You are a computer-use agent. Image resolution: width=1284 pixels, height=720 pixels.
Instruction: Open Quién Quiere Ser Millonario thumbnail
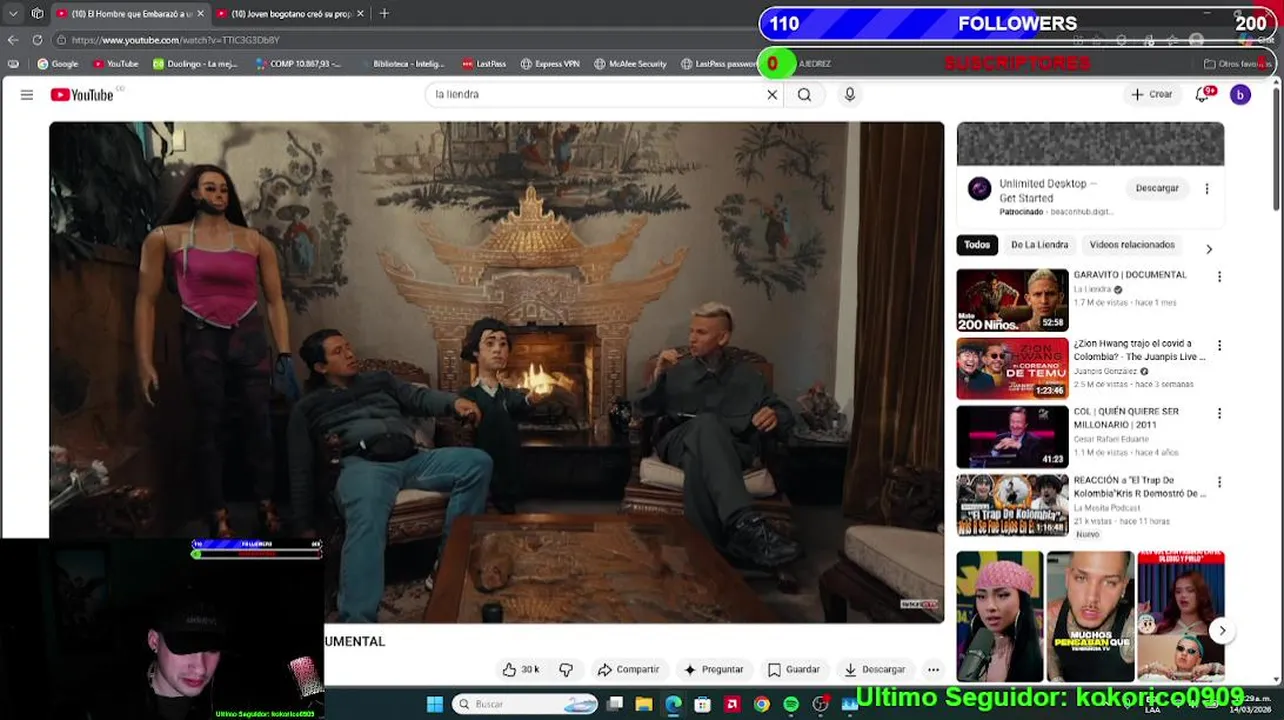1012,437
